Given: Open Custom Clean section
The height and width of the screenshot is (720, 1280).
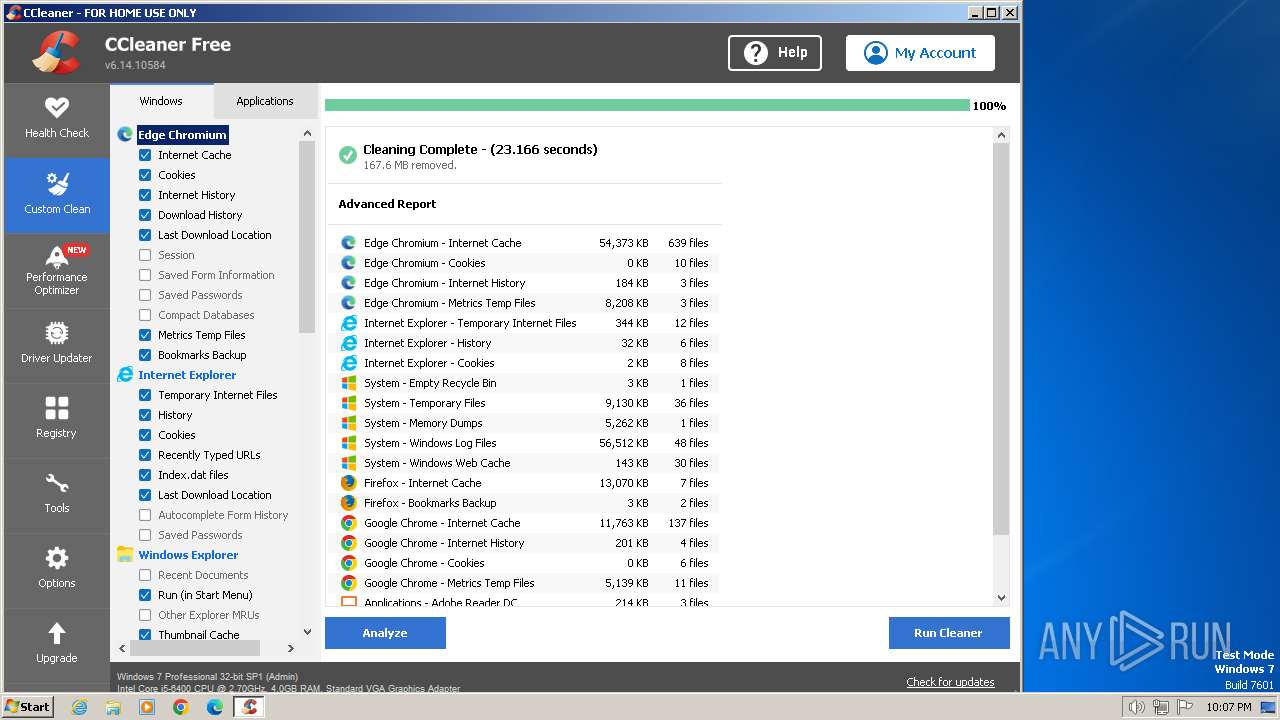Looking at the screenshot, I should (57, 195).
